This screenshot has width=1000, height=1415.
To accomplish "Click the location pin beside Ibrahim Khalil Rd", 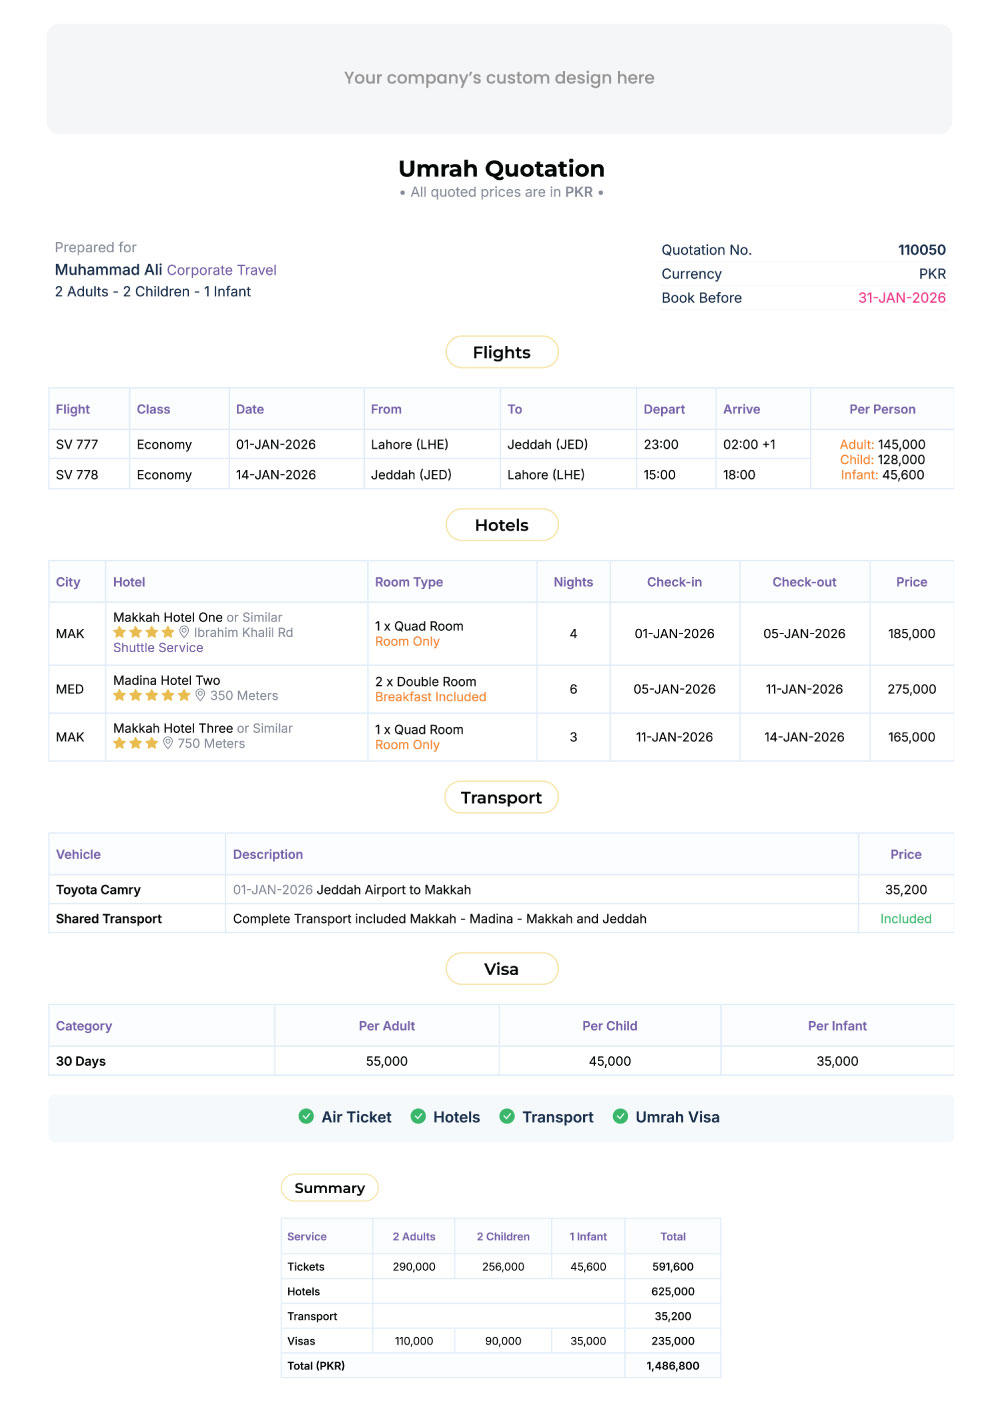I will point(184,632).
